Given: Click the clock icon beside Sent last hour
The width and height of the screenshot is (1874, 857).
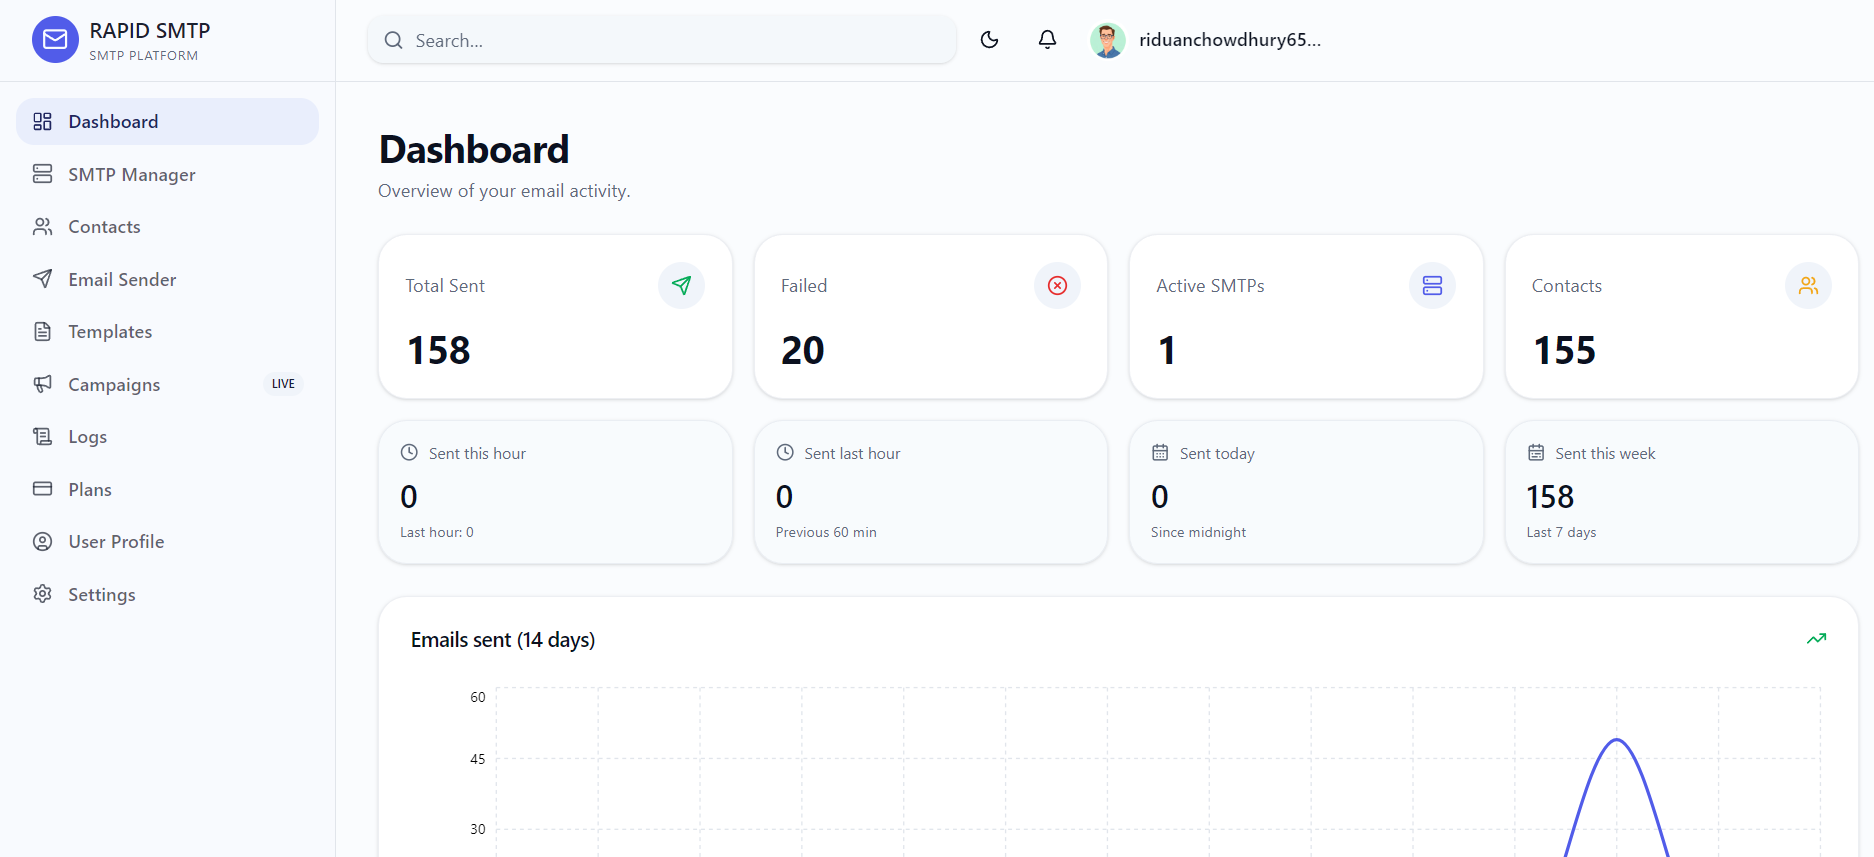Looking at the screenshot, I should (x=785, y=453).
